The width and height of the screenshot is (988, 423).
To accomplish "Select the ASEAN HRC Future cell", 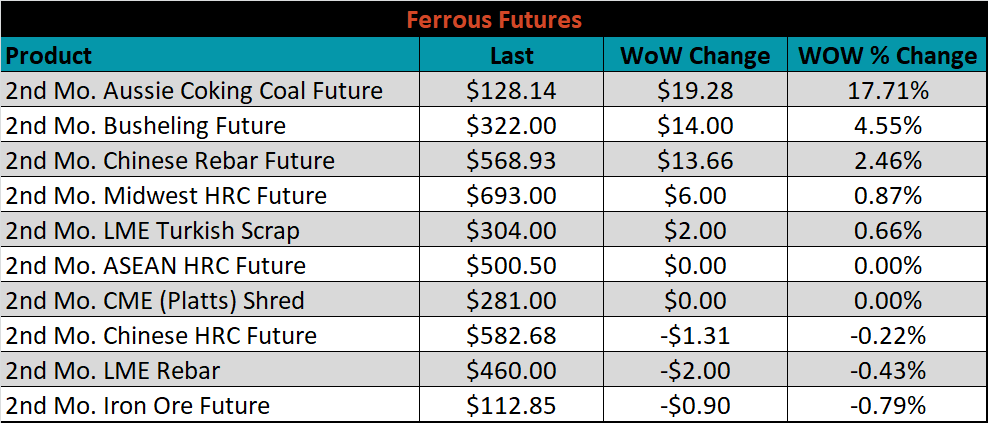I will pyautogui.click(x=210, y=264).
